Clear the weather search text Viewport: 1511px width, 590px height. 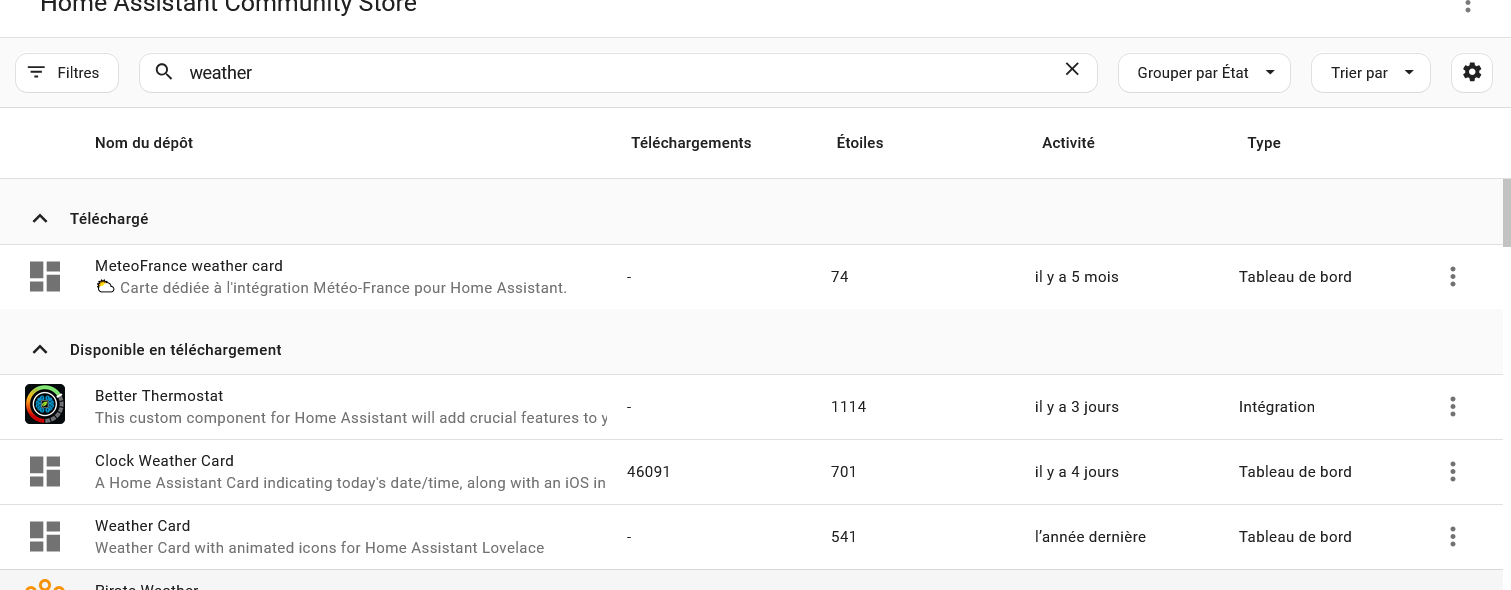1072,70
